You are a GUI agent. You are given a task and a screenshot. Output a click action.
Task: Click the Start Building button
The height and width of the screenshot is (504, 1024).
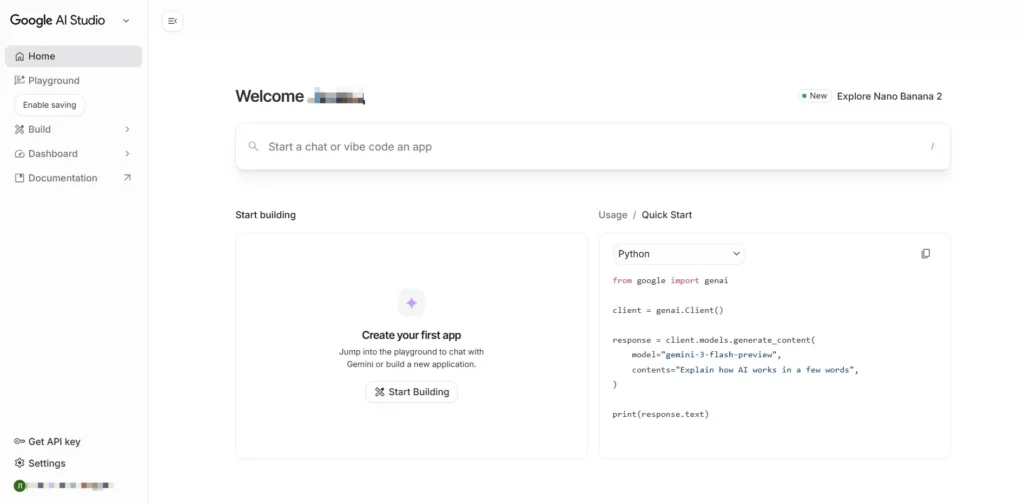[x=411, y=392]
